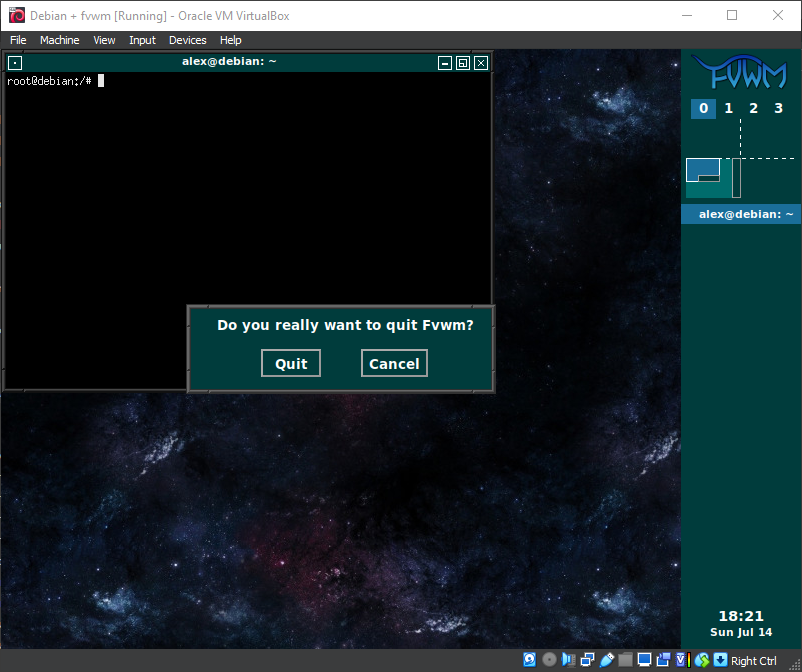Click the hard disk activity status icon

pos(529,660)
